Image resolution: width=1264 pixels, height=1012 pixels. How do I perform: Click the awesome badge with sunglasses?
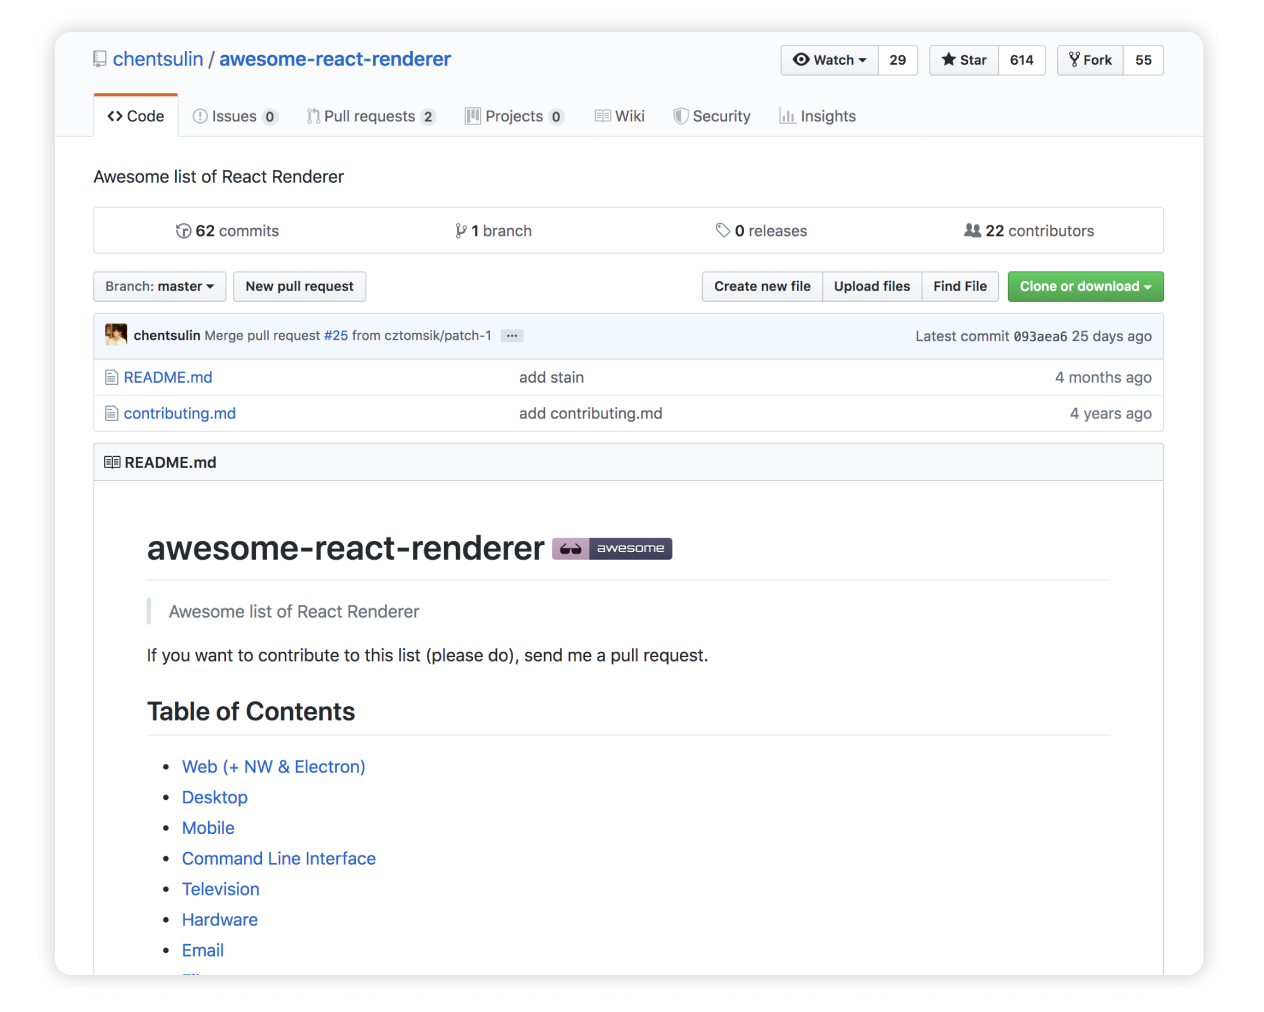612,548
